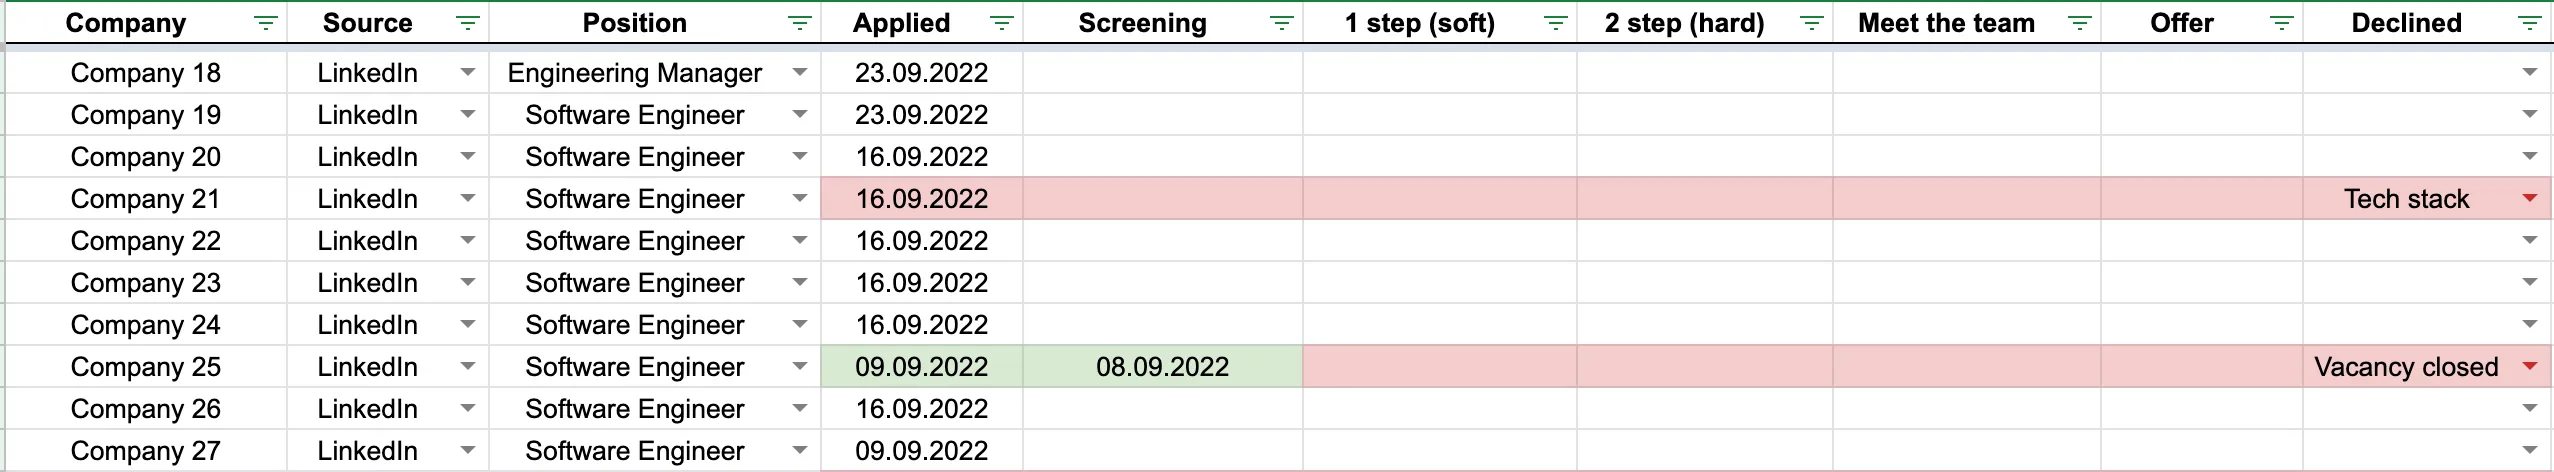Open the Position dropdown for Company 18
Viewport: 2554px width, 472px height.
(x=799, y=73)
